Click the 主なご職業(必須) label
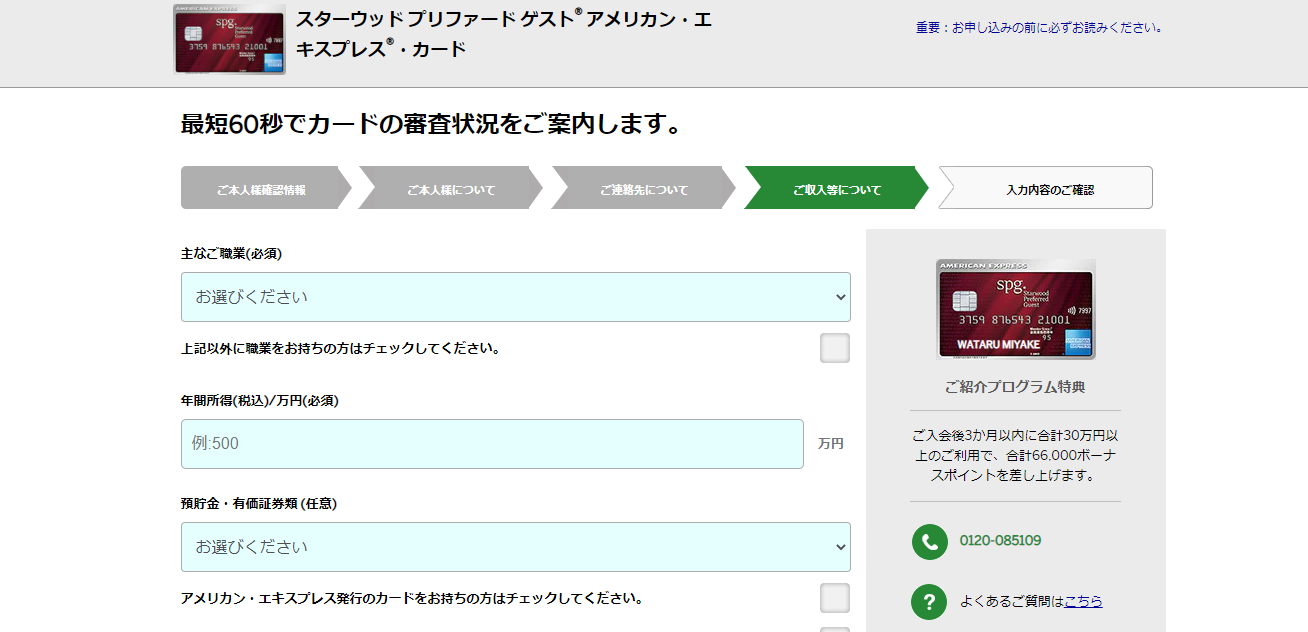This screenshot has width=1308, height=632. point(231,254)
